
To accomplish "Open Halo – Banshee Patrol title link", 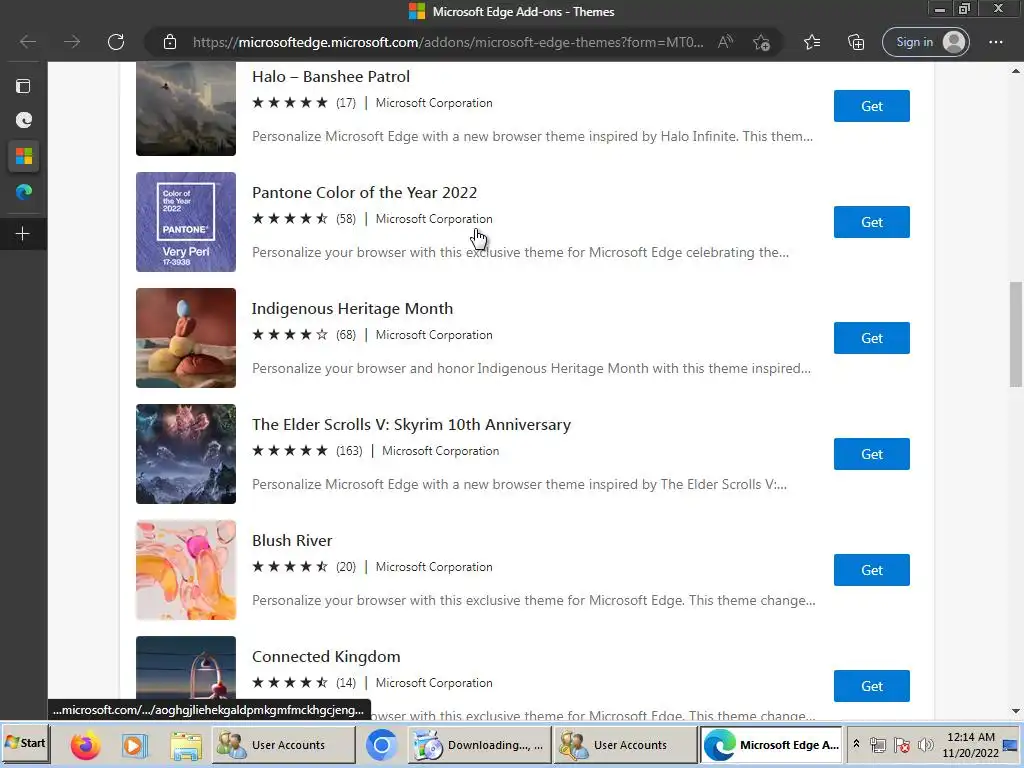I will pyautogui.click(x=331, y=76).
